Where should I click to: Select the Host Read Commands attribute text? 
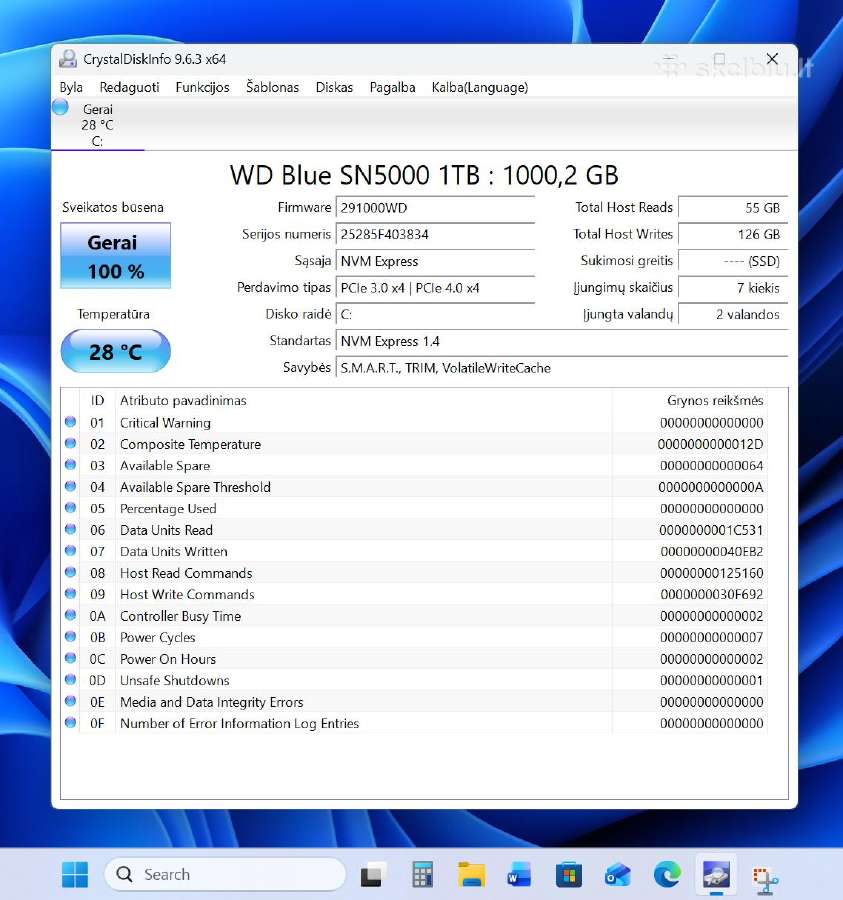(186, 573)
